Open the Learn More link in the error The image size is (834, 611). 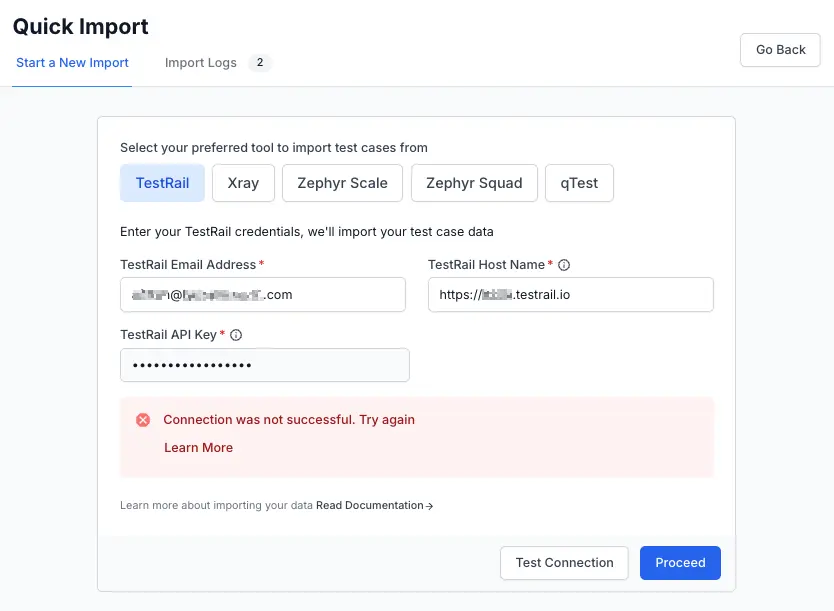point(198,448)
